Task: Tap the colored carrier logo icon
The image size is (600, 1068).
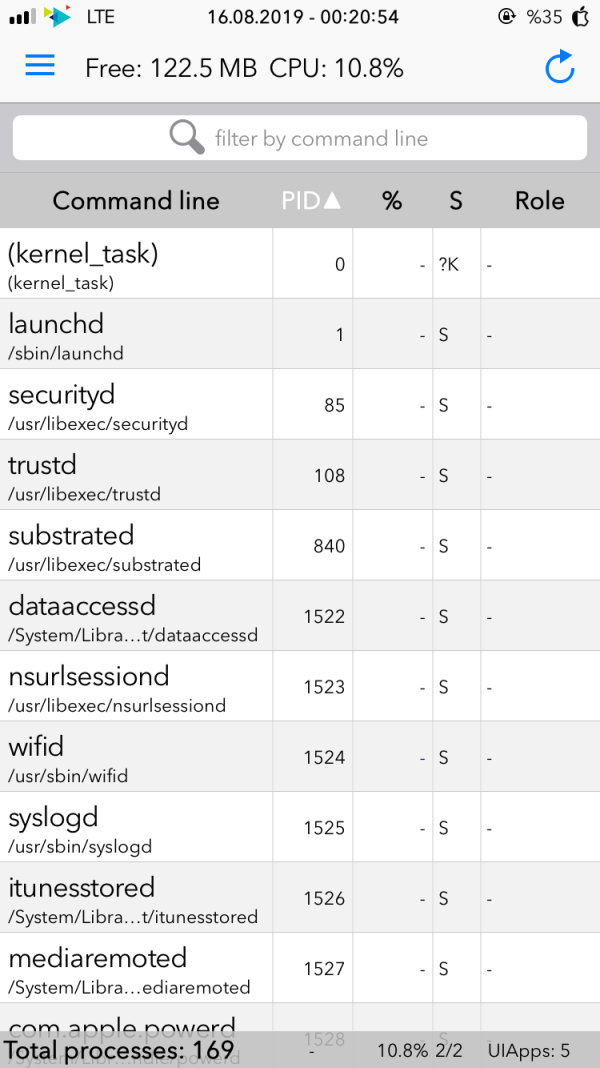Action: click(59, 17)
